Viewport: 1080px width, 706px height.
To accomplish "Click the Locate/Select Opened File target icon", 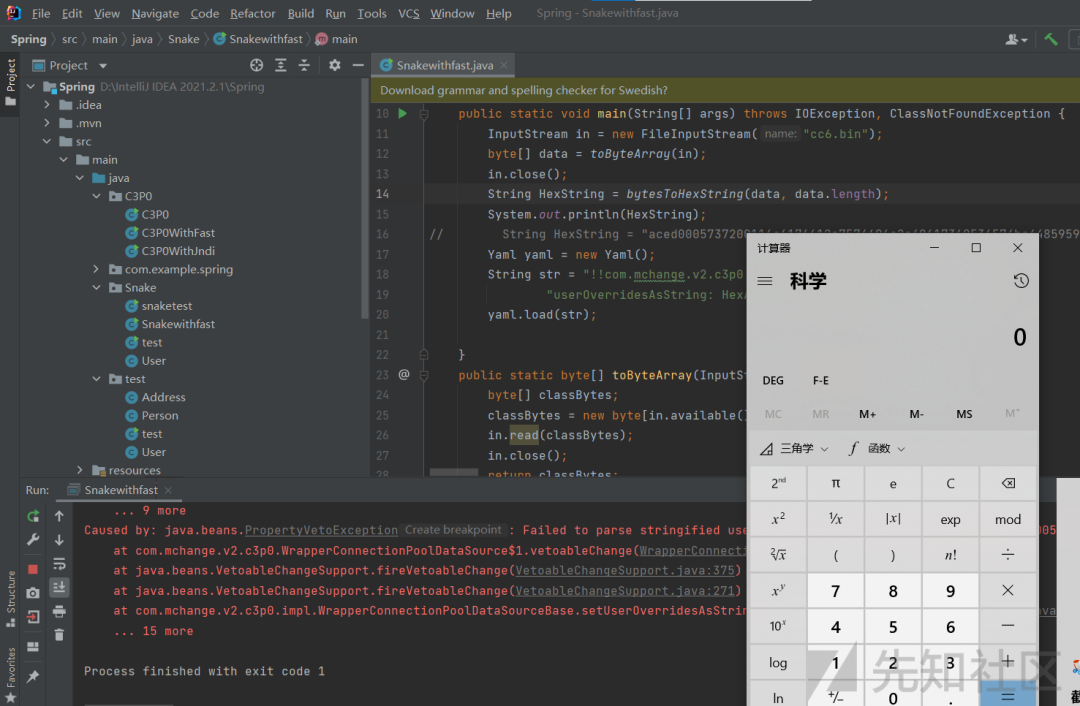I will point(256,65).
